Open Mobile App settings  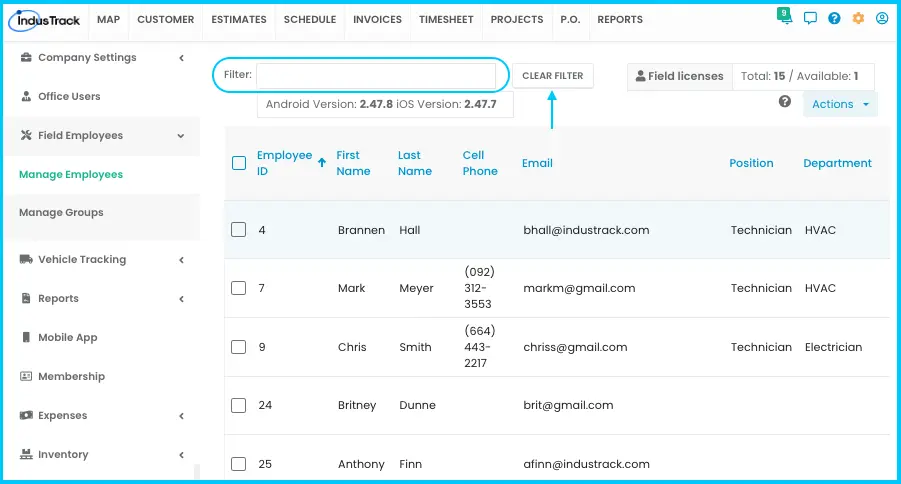click(x=67, y=337)
